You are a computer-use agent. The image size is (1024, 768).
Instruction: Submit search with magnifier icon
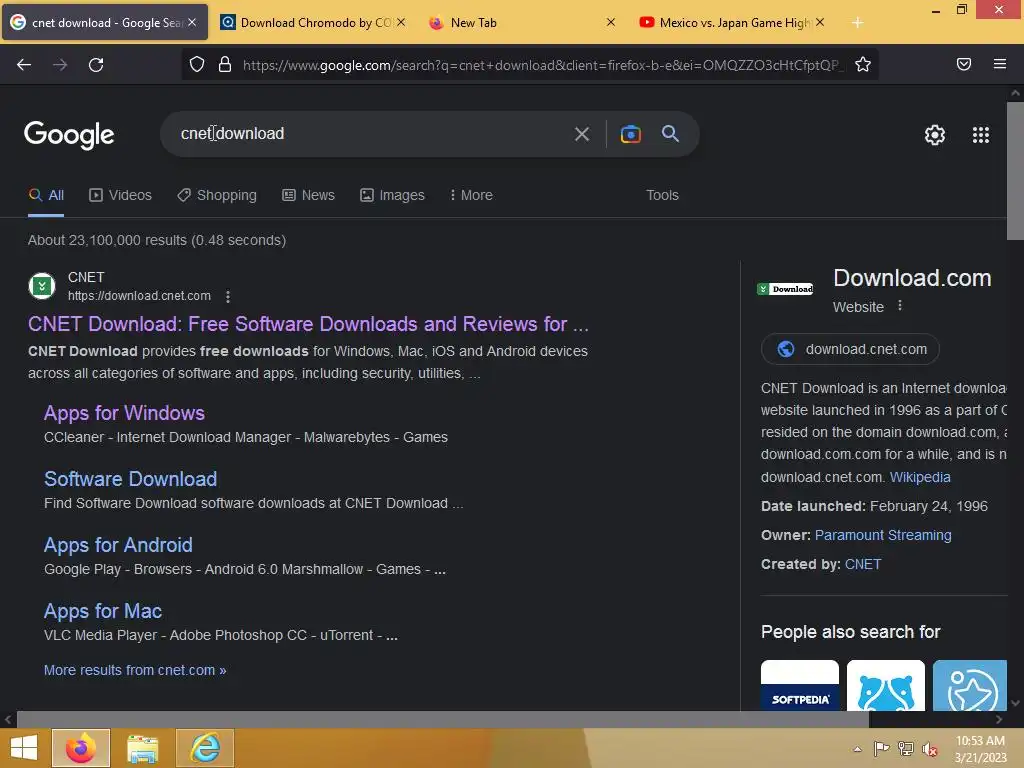(670, 134)
